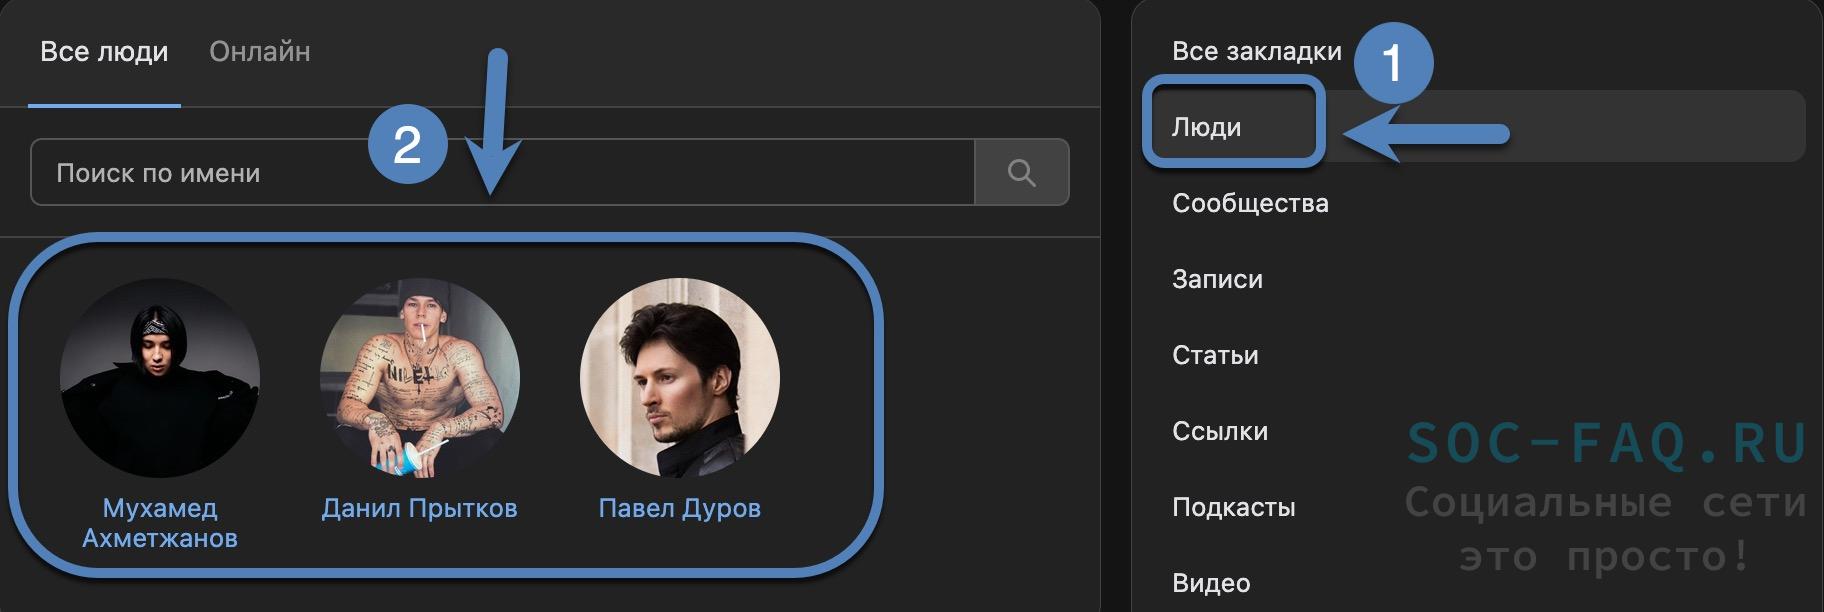This screenshot has width=1824, height=612.
Task: Click the blue circle numbered 1
Action: click(x=1393, y=63)
